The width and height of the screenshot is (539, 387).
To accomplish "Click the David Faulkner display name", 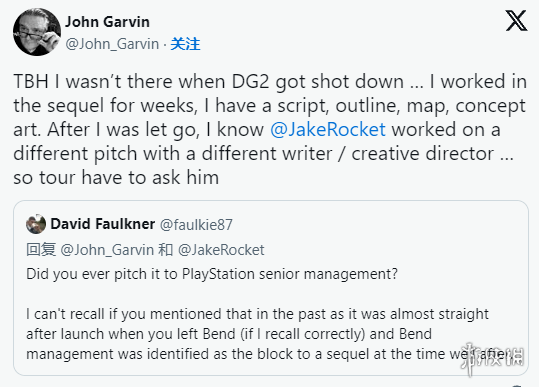I will tap(102, 224).
